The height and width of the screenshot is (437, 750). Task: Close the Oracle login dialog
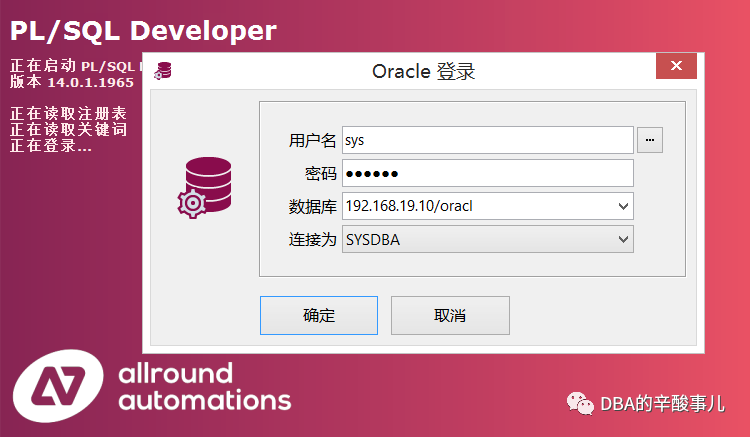(x=676, y=66)
